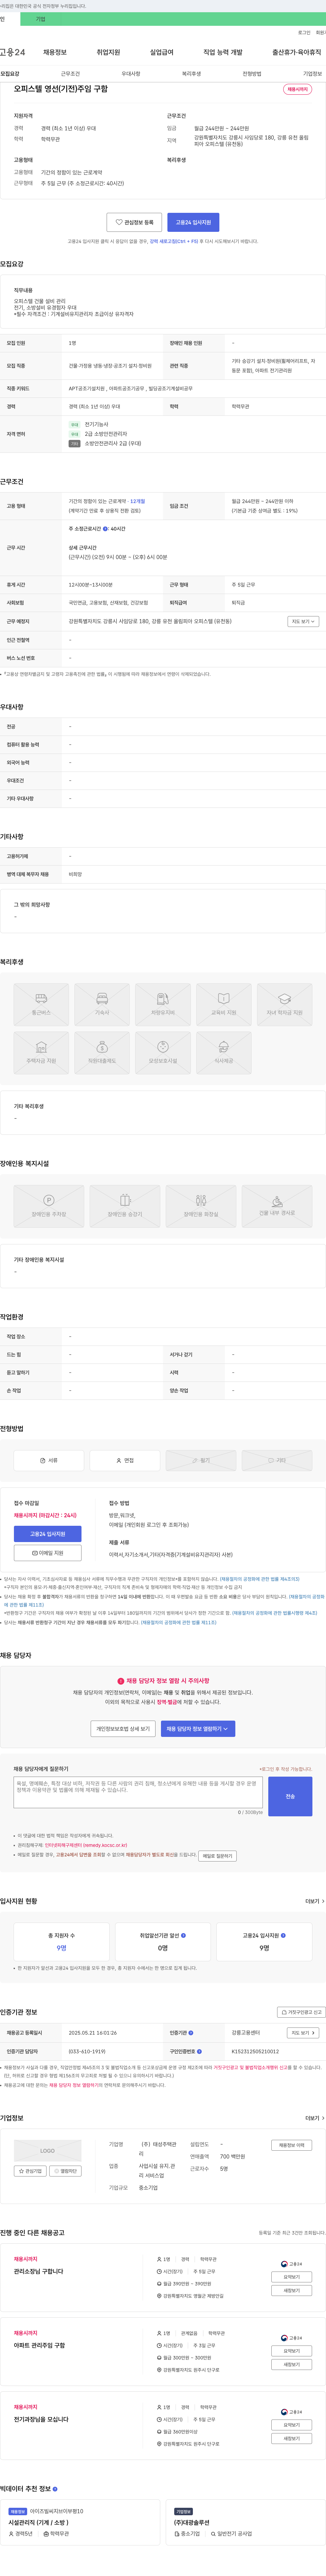This screenshot has height=2576, width=326.
Task: Click the 장애인용 승강기 facility icon
Action: click(125, 1206)
